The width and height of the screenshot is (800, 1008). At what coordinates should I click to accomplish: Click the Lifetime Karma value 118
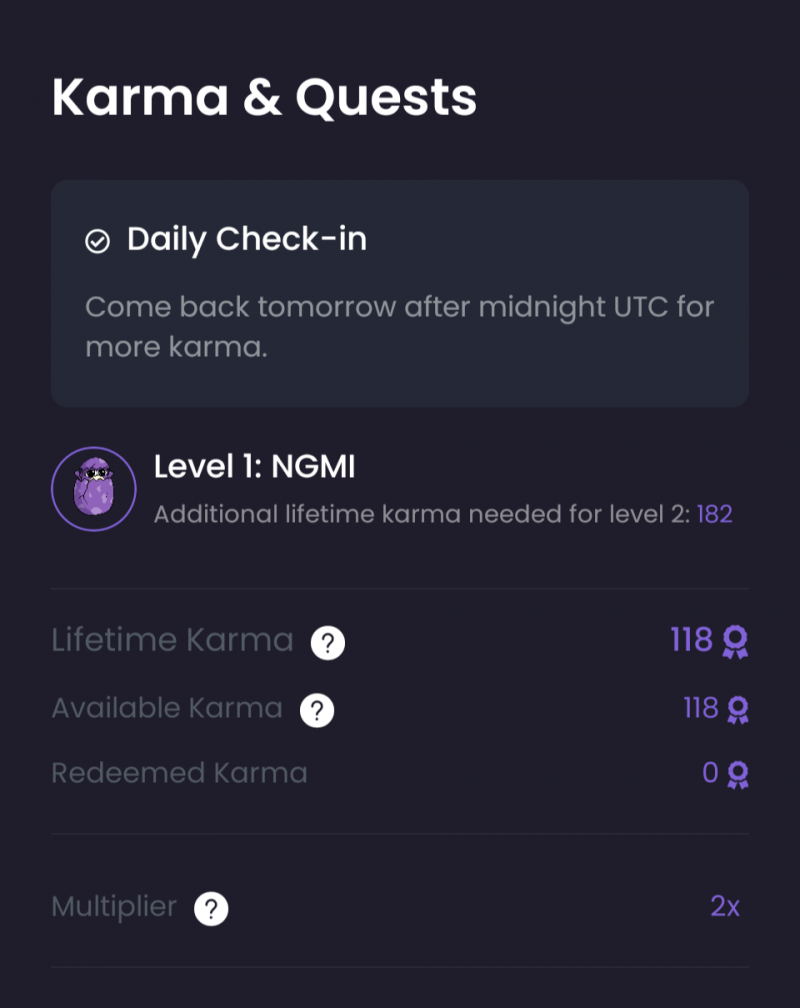tap(691, 640)
